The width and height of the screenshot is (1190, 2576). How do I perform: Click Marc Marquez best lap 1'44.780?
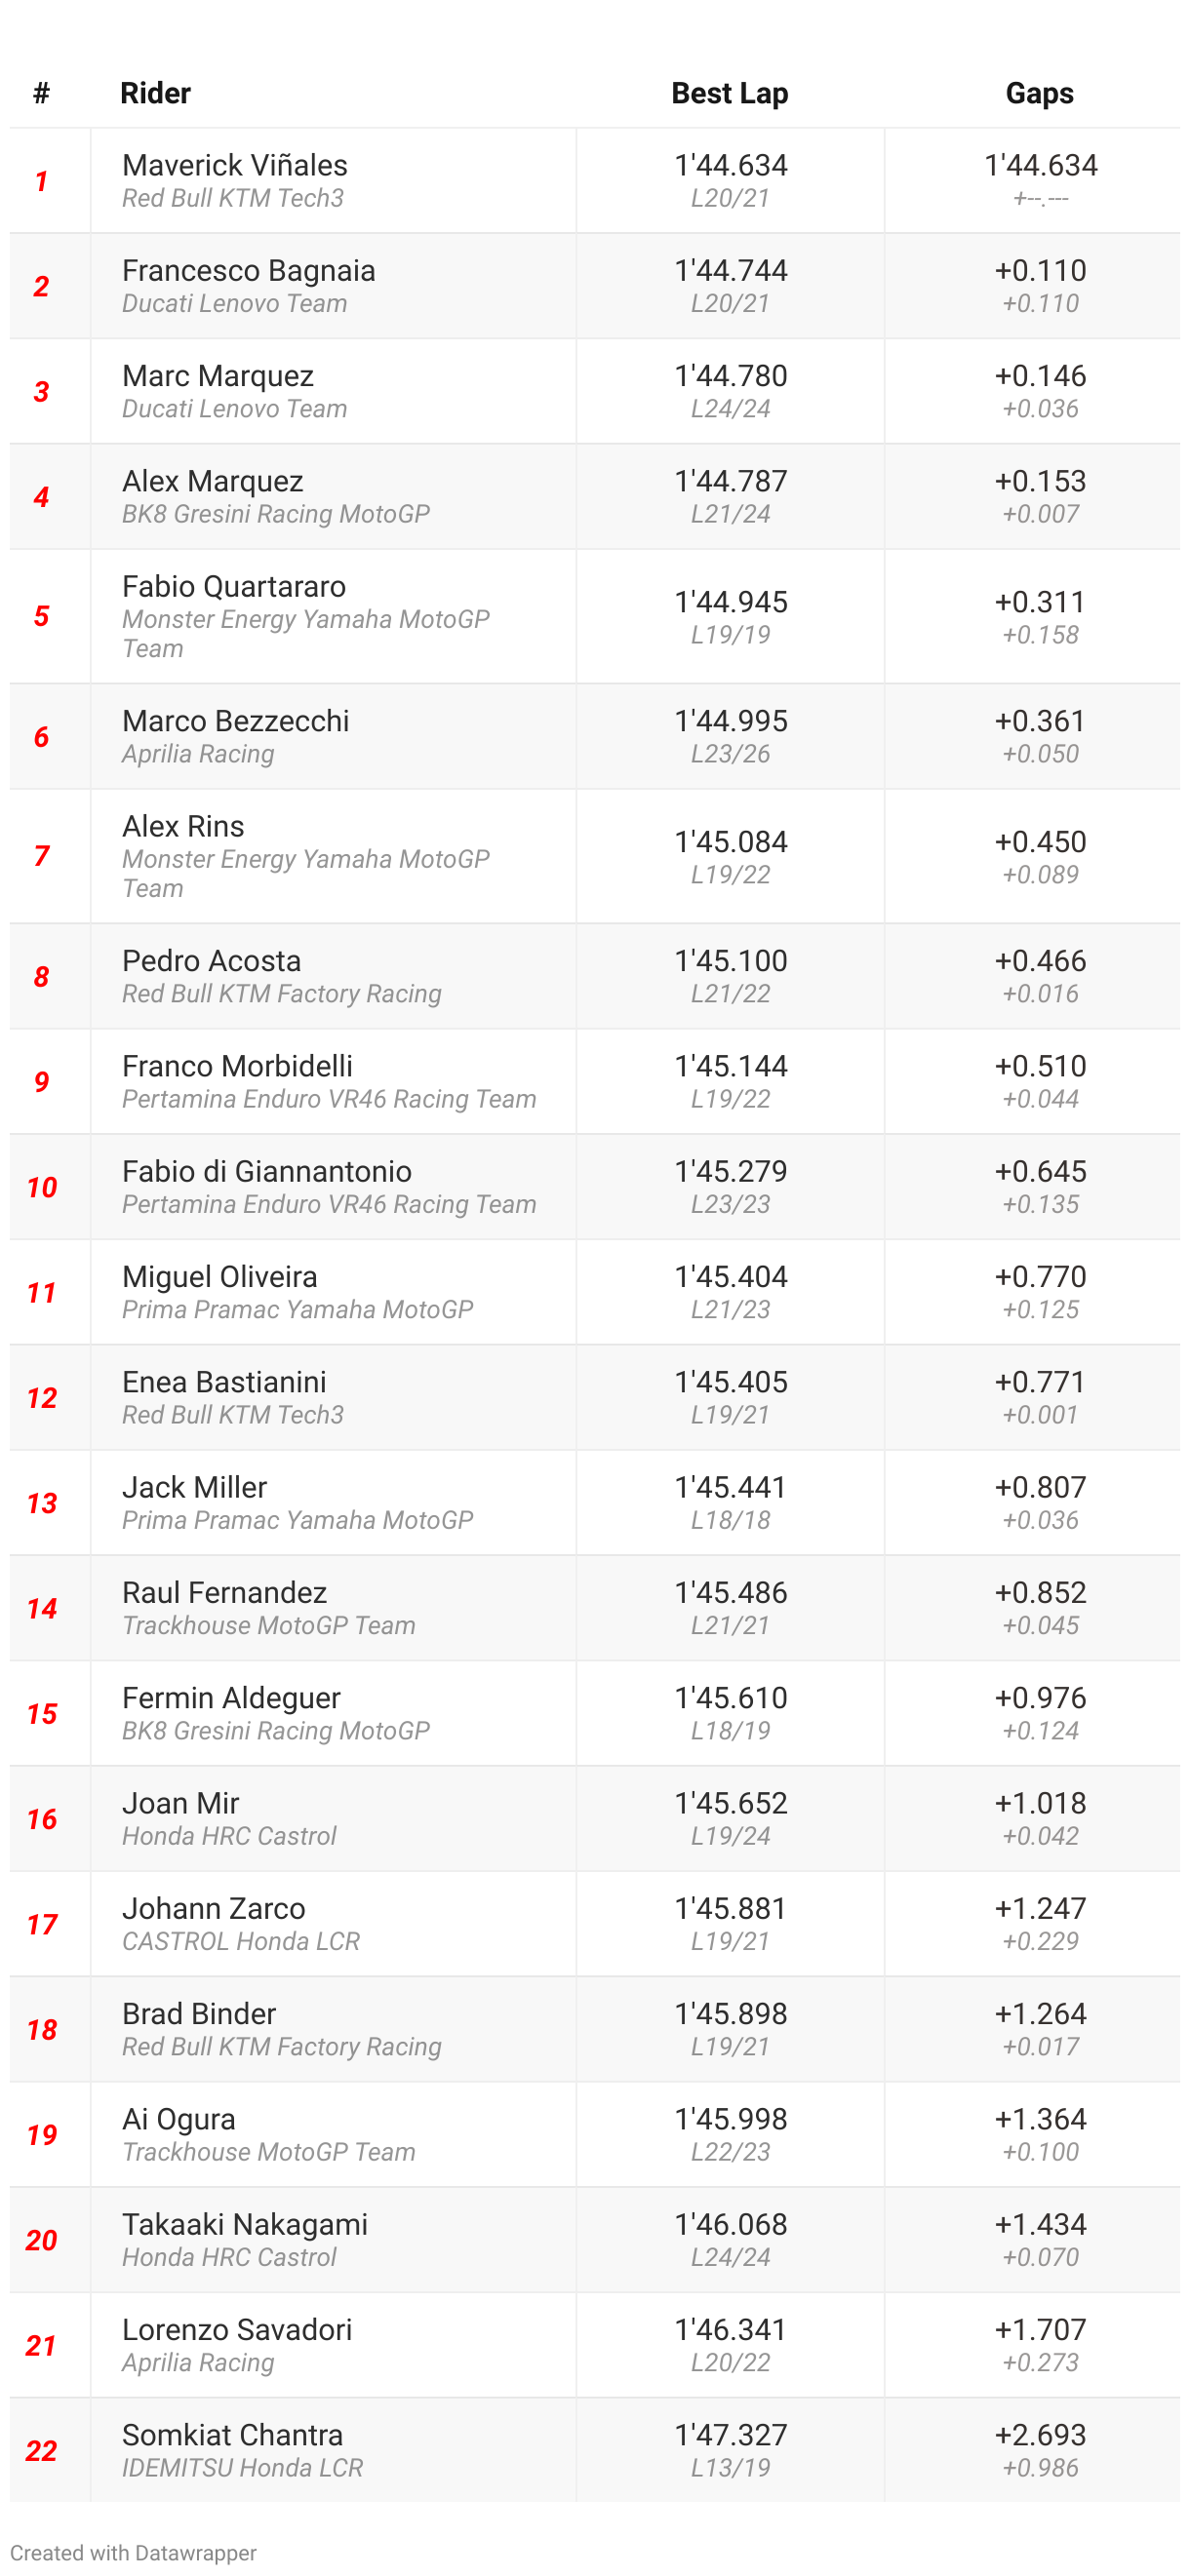pyautogui.click(x=731, y=376)
